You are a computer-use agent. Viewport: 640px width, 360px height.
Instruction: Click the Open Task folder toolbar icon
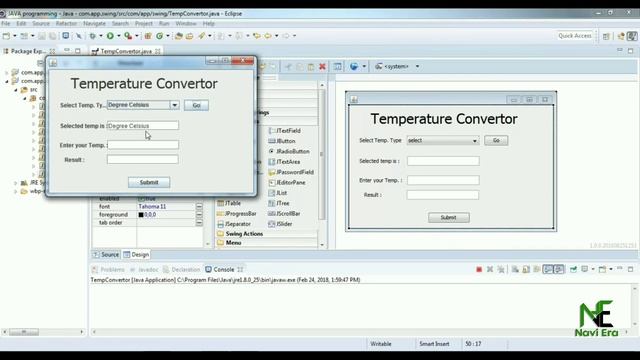coord(189,36)
